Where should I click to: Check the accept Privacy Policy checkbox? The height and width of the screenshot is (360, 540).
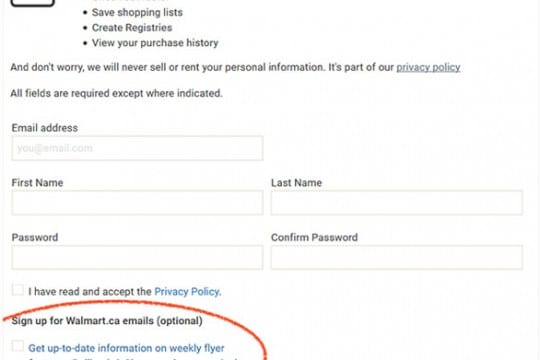pos(18,290)
